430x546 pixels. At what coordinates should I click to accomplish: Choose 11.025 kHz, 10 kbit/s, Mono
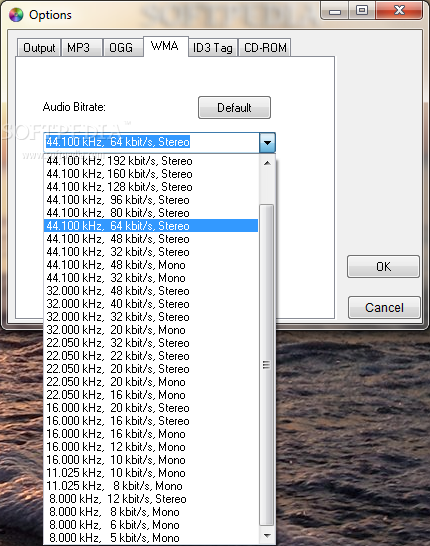pos(151,473)
